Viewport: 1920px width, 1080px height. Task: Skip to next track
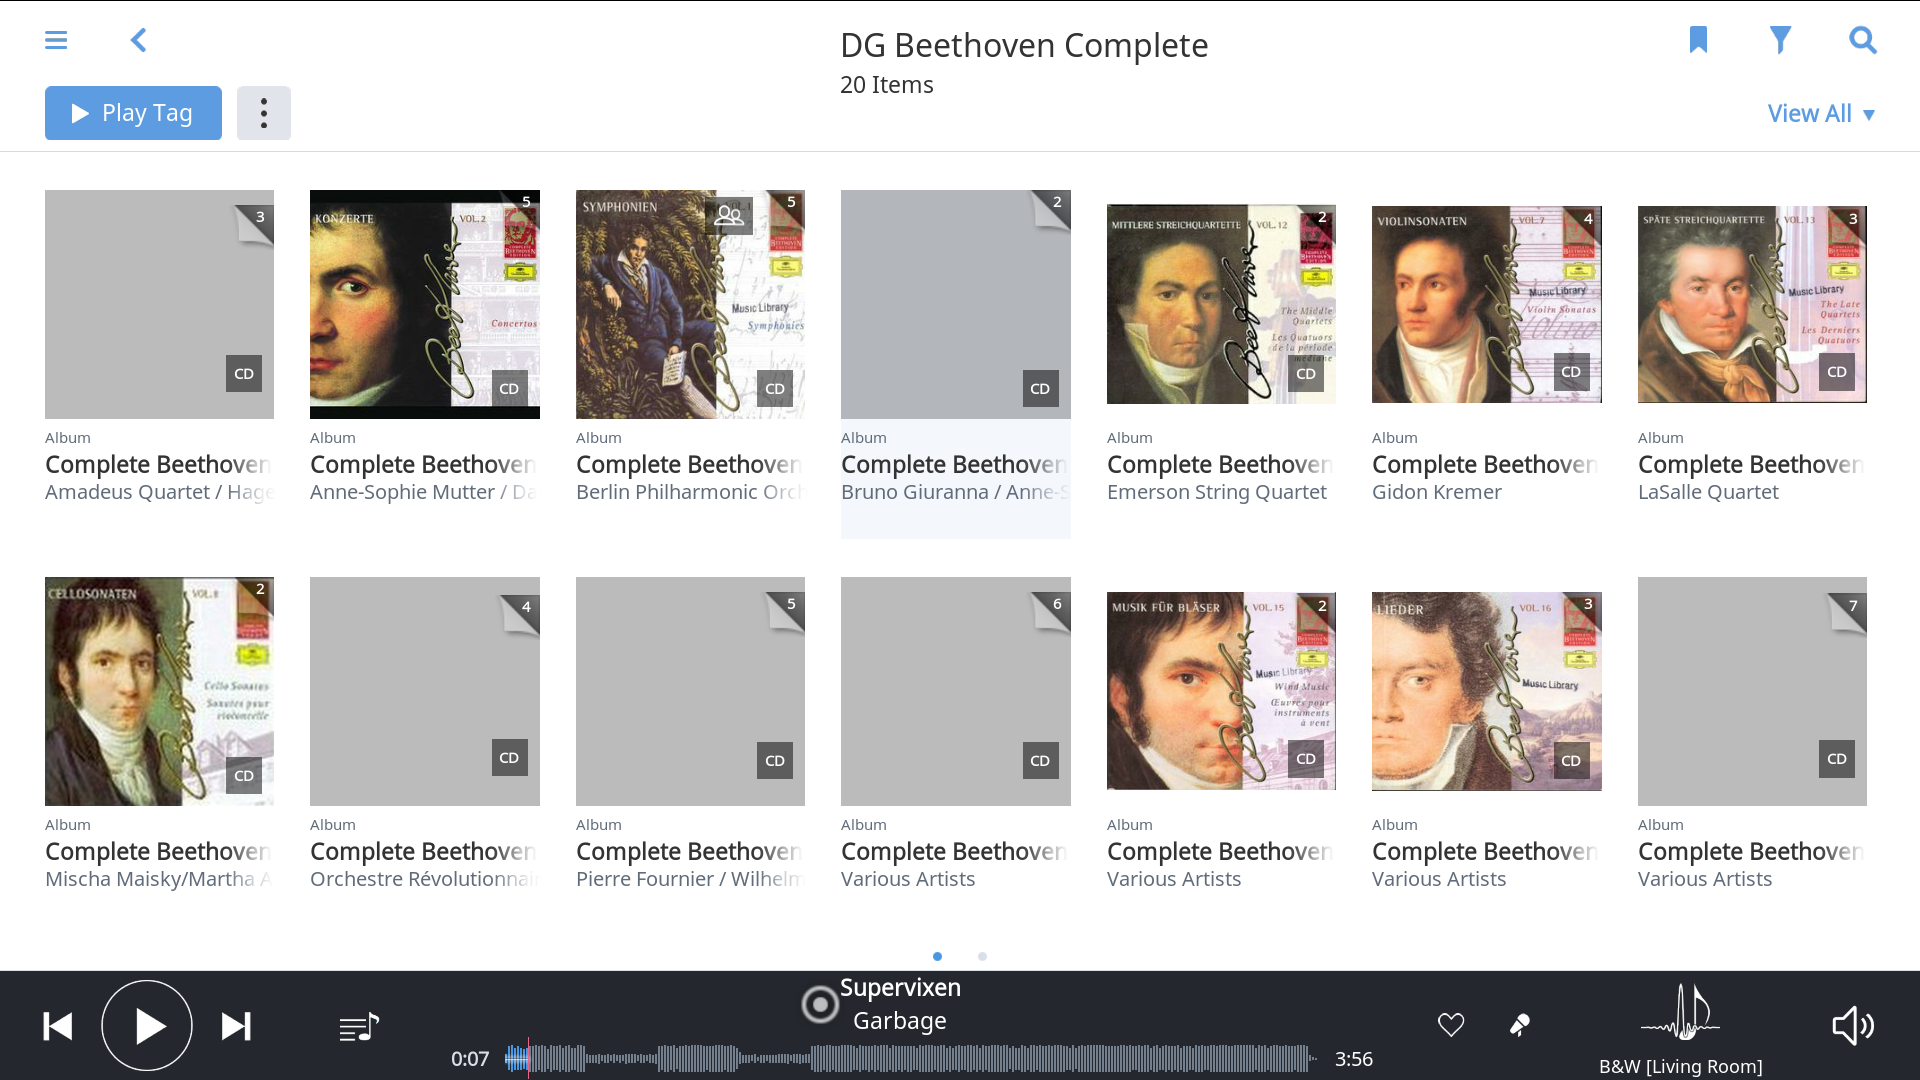click(236, 1026)
